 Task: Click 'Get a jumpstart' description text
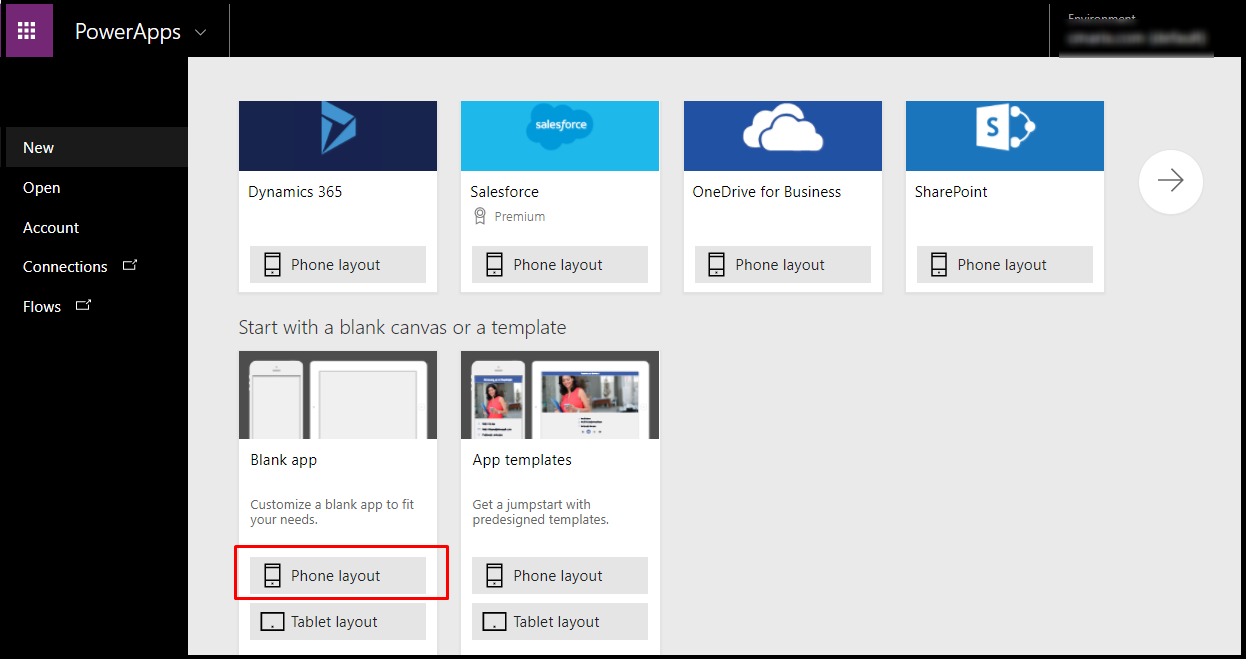[541, 512]
